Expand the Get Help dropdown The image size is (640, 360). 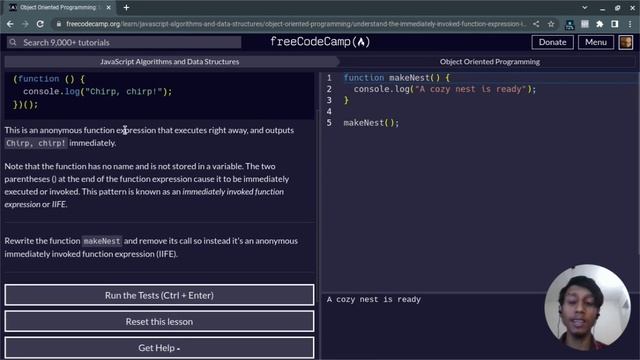pyautogui.click(x=159, y=348)
